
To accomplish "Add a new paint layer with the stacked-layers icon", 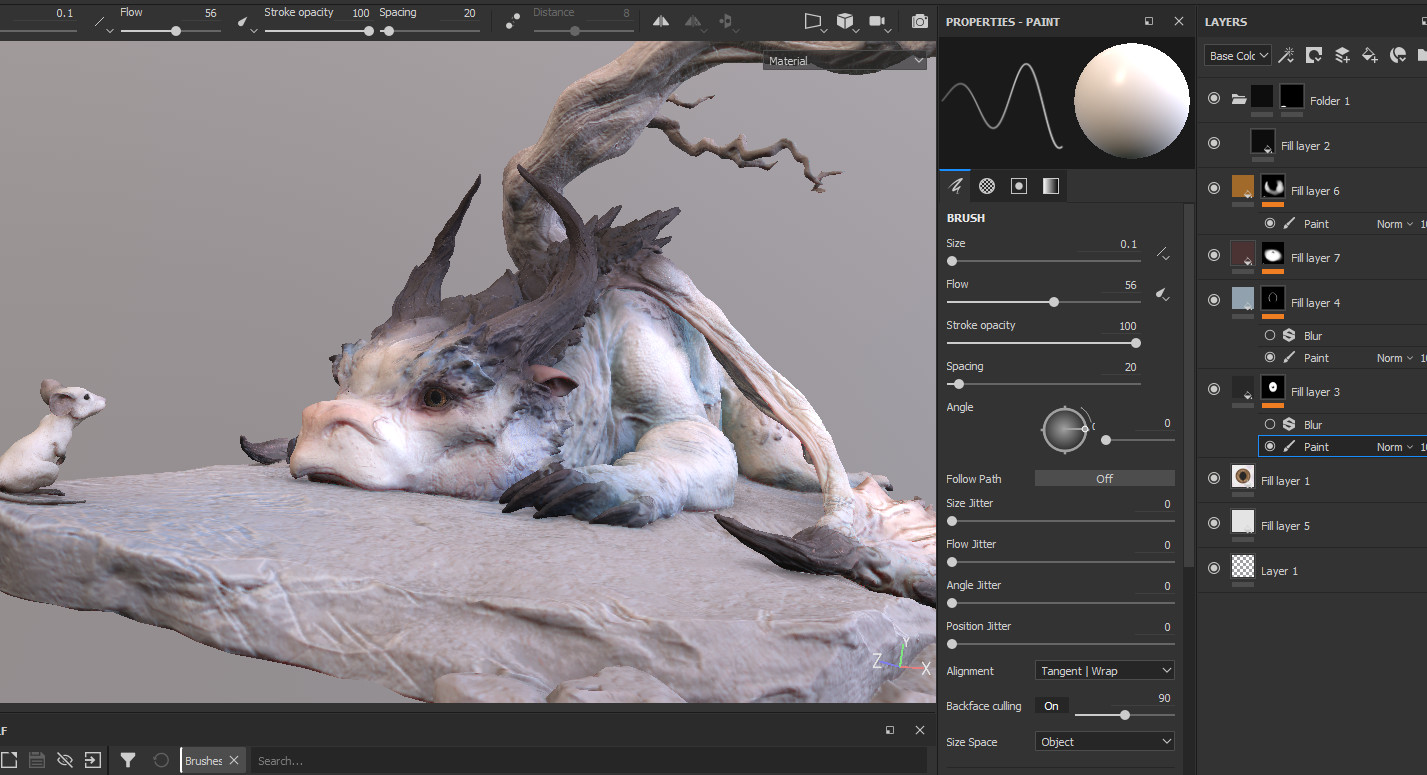I will 1342,55.
